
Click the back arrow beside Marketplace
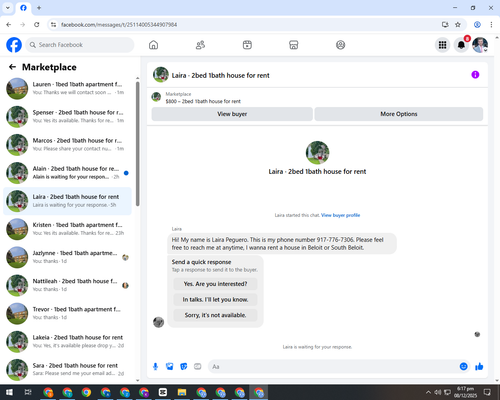(12, 67)
